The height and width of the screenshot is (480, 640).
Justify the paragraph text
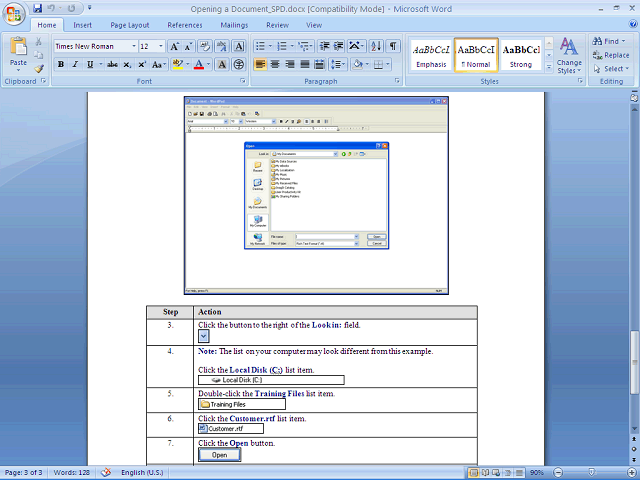305,64
